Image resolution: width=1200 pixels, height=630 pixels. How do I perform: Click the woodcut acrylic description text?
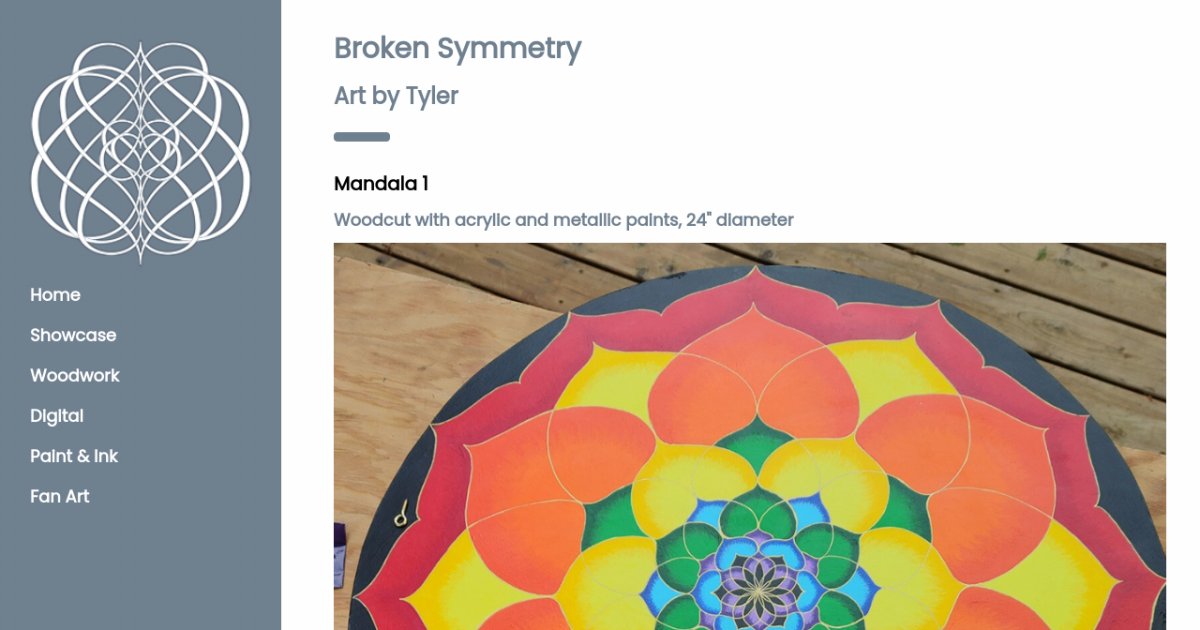(x=564, y=220)
